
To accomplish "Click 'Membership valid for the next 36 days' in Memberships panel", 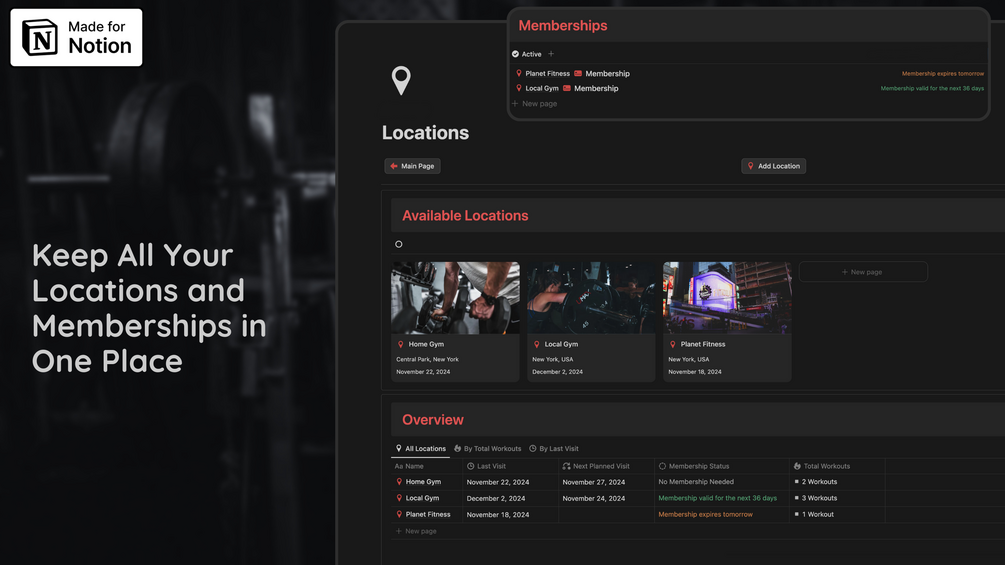I will [932, 88].
